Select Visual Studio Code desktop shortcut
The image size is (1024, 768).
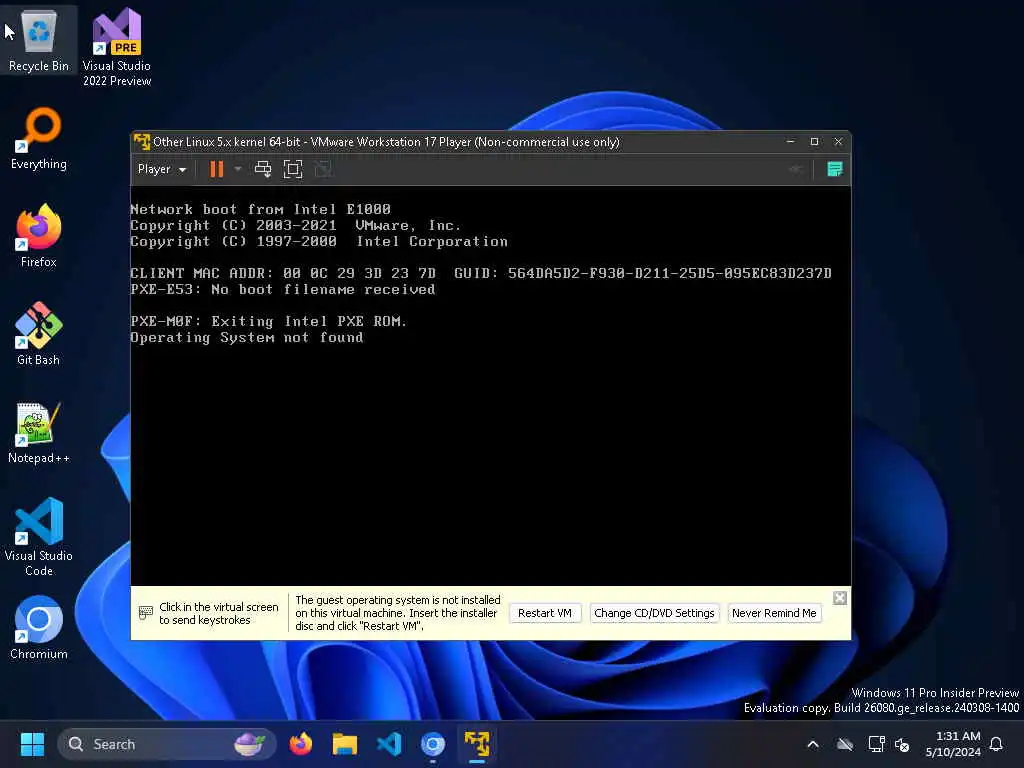coord(39,537)
